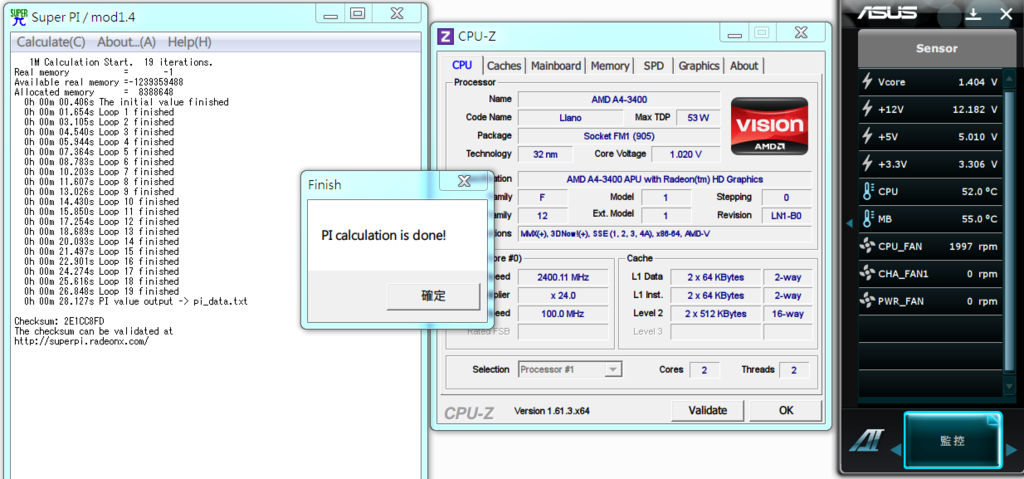The image size is (1024, 479).
Task: Click the PWR_FAN fan icon
Action: 867,301
